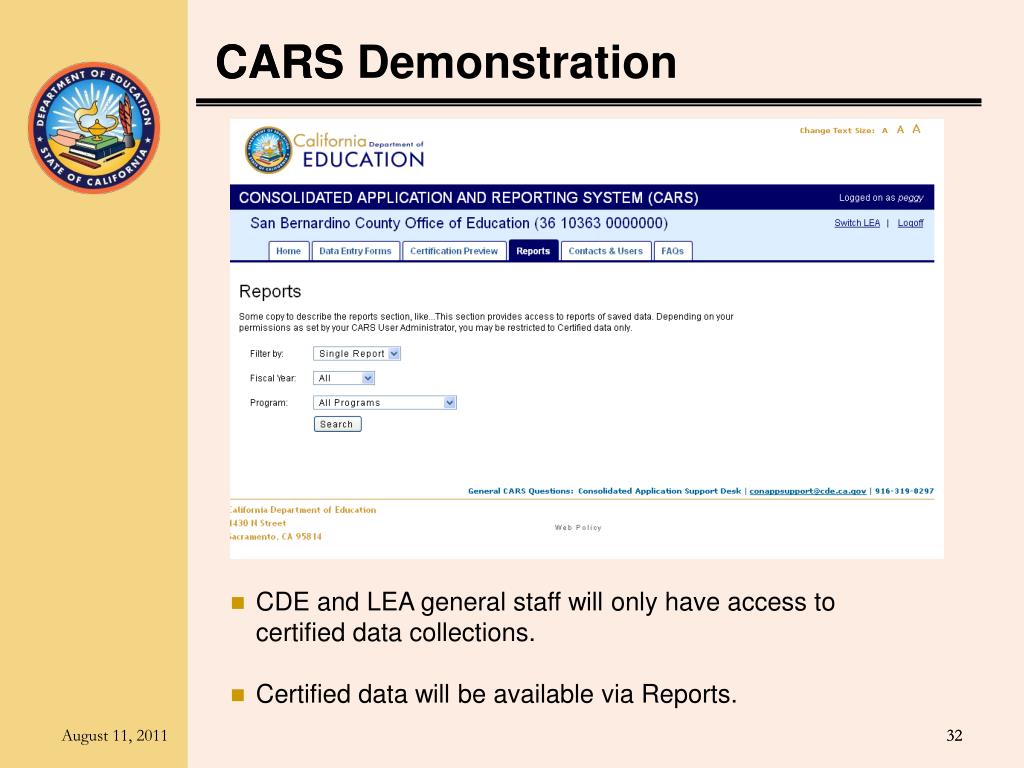Viewport: 1024px width, 768px height.
Task: Click the 'California Department of Education' footer address line
Action: pyautogui.click(x=303, y=510)
